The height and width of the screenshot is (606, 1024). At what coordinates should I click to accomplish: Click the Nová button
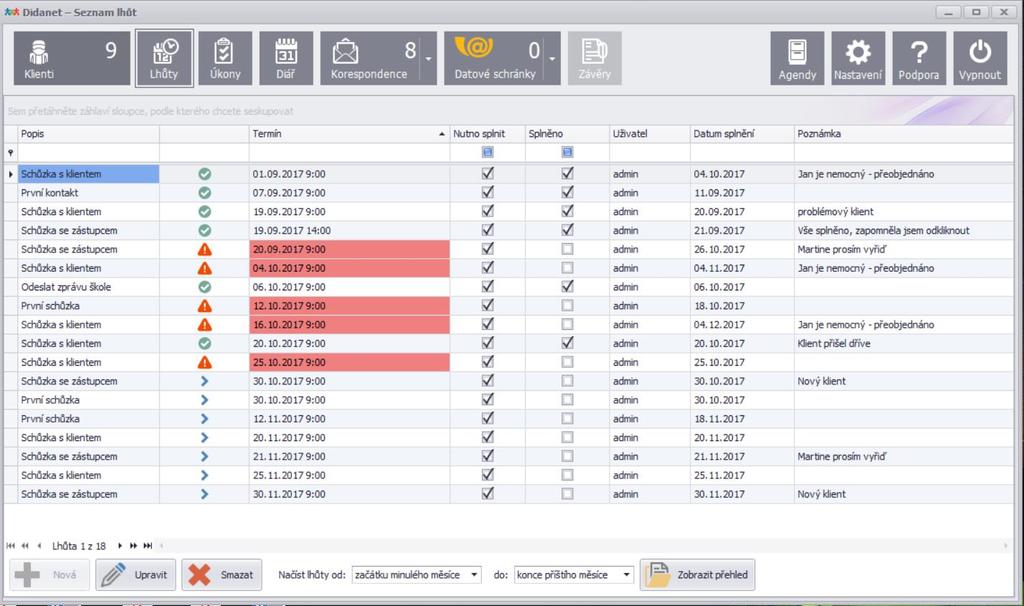click(50, 575)
